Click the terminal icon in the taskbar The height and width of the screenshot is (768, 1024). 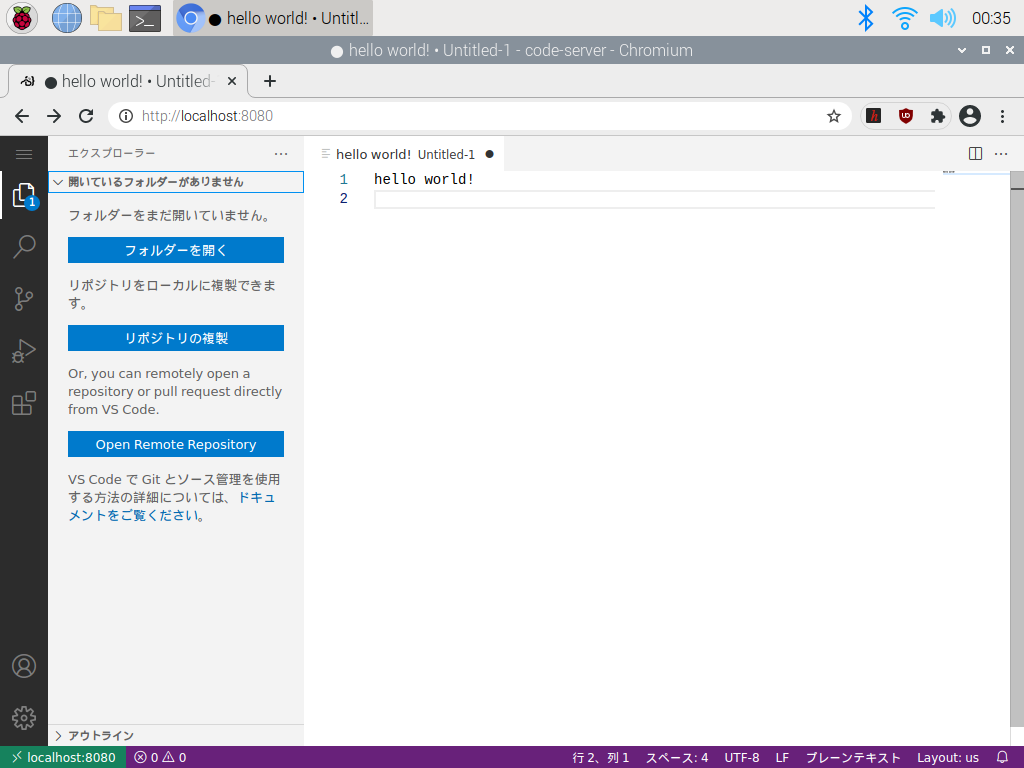tap(143, 17)
